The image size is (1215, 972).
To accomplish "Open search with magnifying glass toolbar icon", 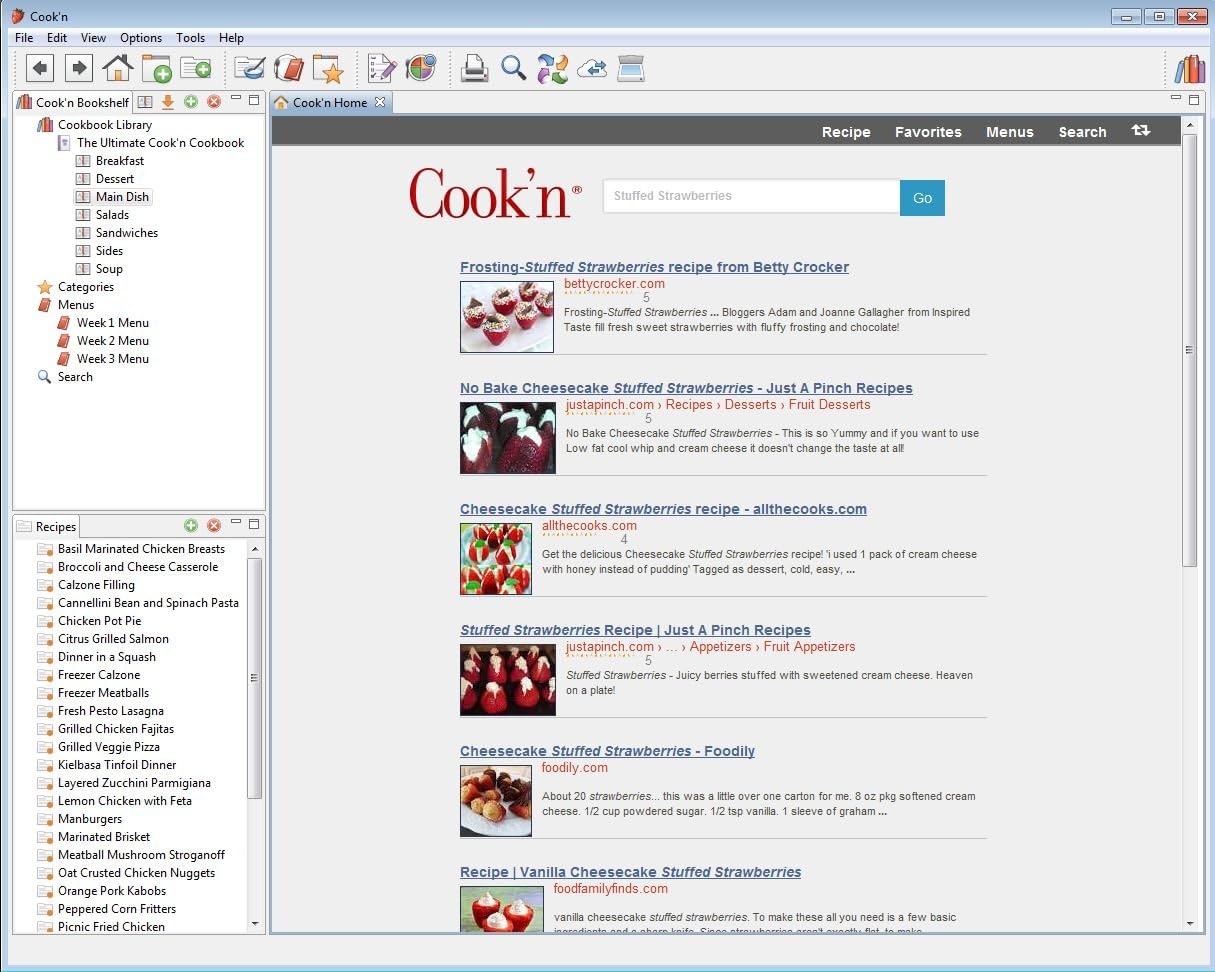I will (513, 68).
